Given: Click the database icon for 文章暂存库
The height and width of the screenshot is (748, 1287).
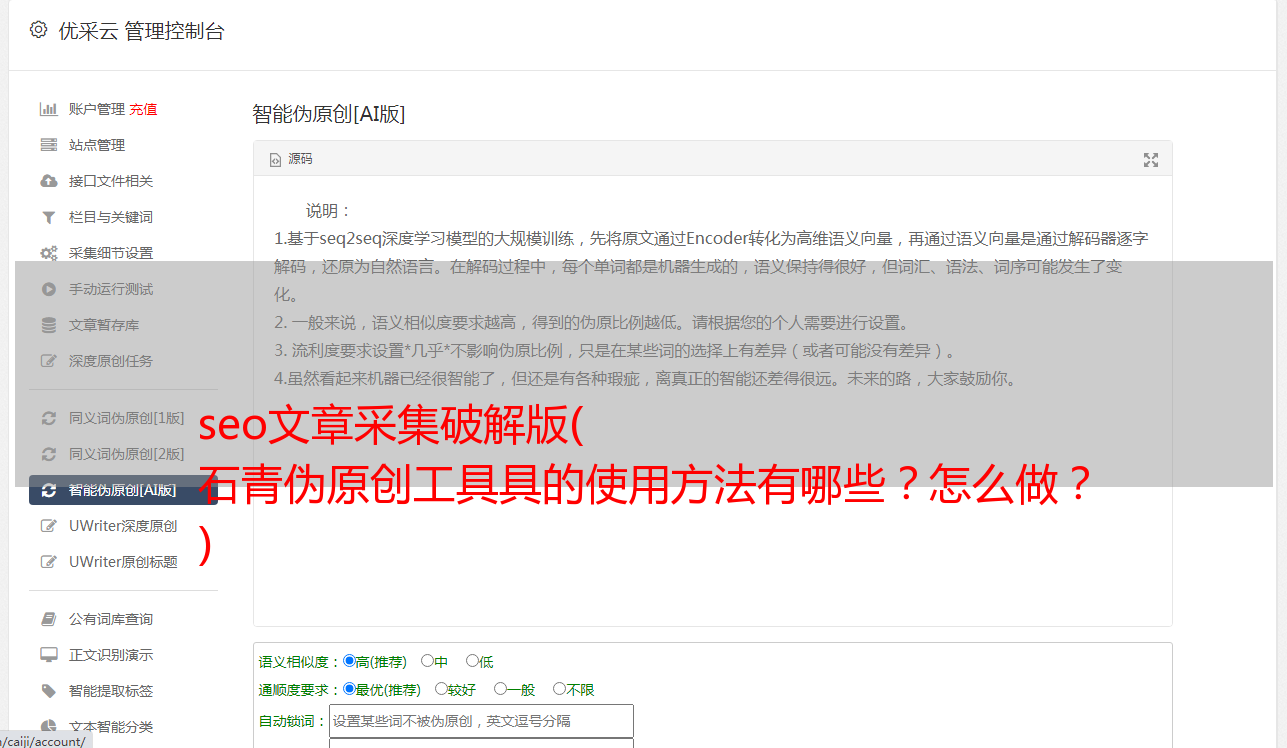Looking at the screenshot, I should pyautogui.click(x=48, y=325).
